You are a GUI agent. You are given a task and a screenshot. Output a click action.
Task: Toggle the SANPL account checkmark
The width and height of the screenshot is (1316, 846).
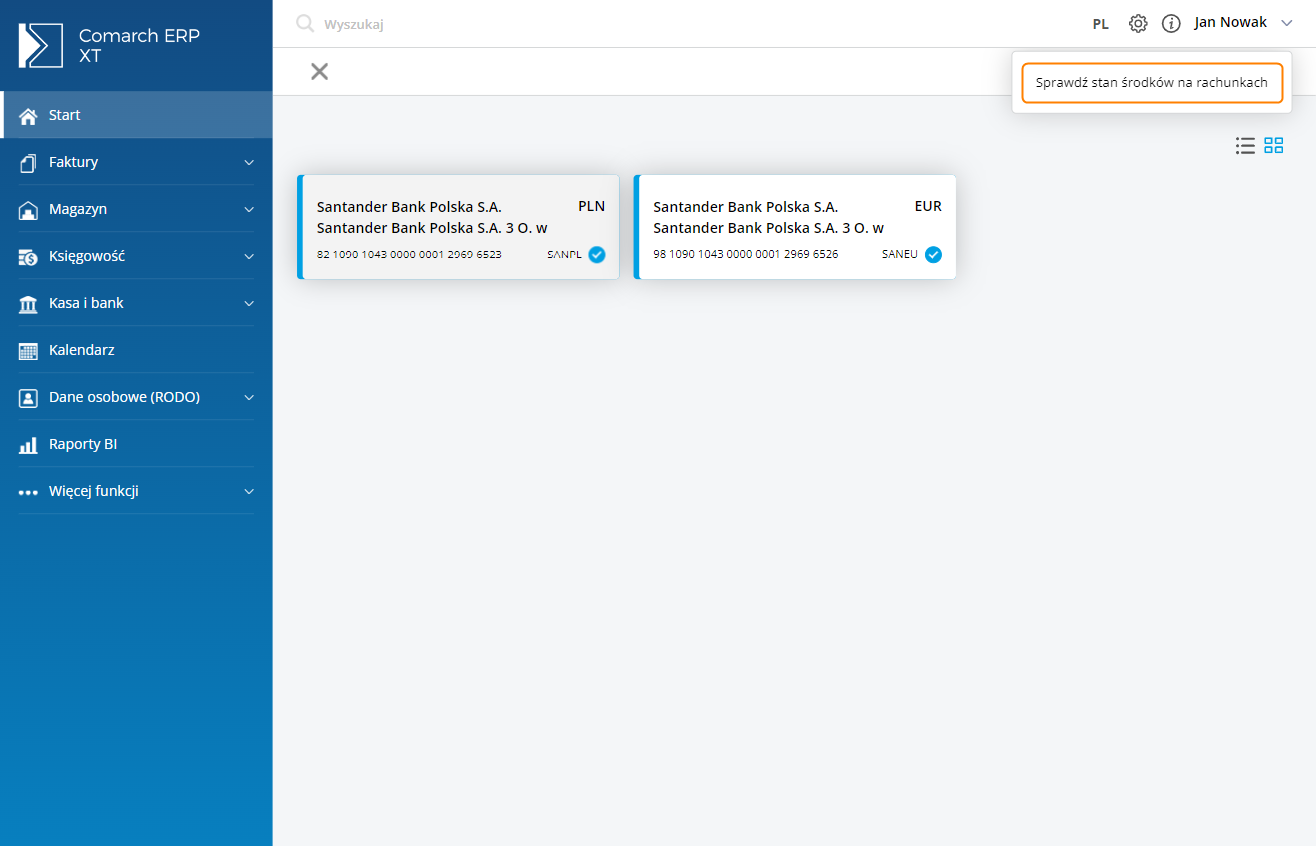point(597,255)
